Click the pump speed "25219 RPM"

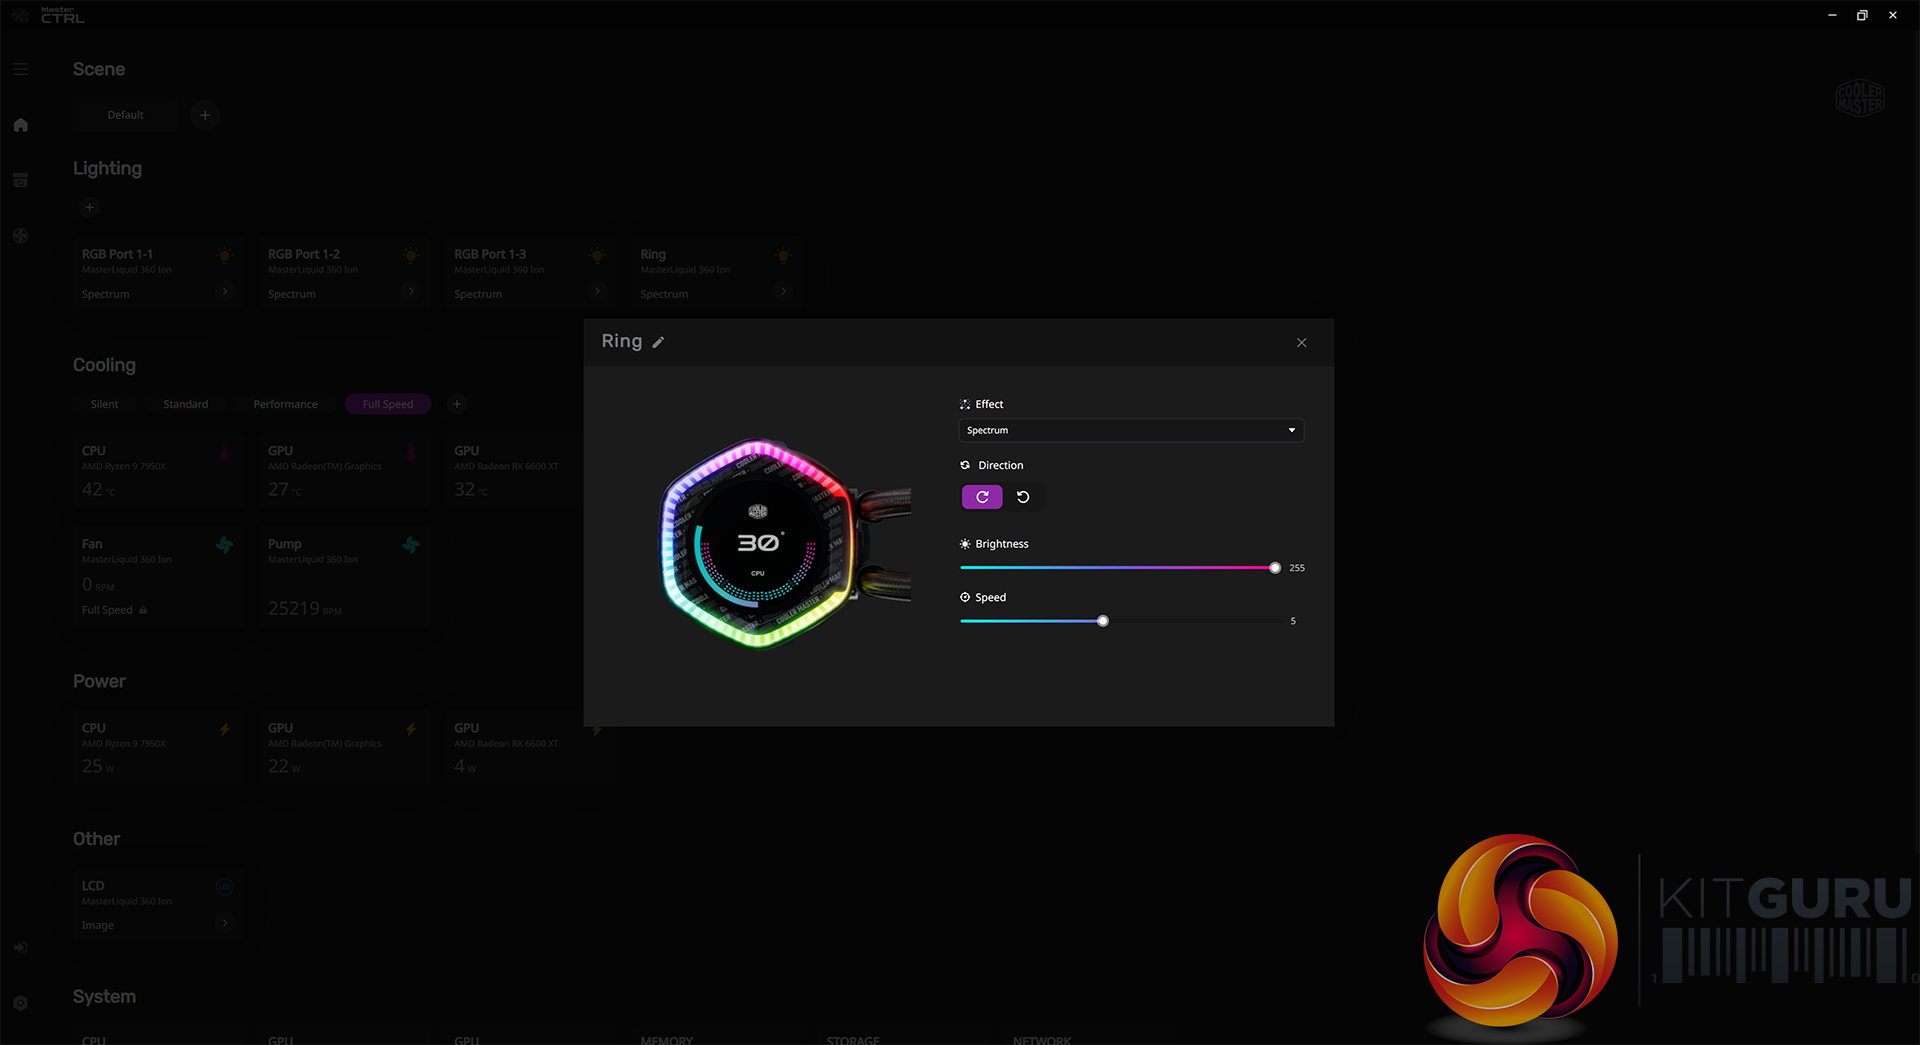(x=305, y=608)
